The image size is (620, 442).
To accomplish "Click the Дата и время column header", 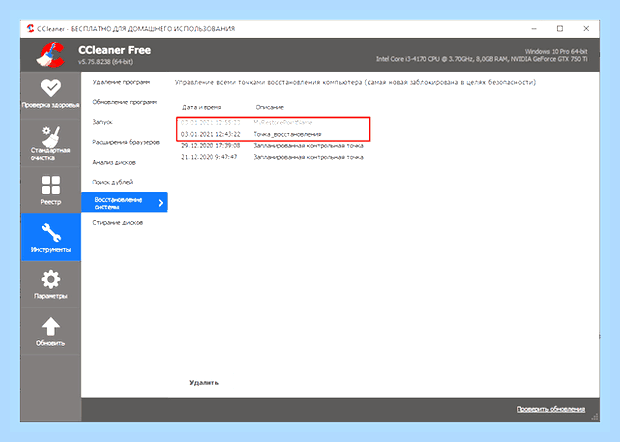I will point(201,107).
